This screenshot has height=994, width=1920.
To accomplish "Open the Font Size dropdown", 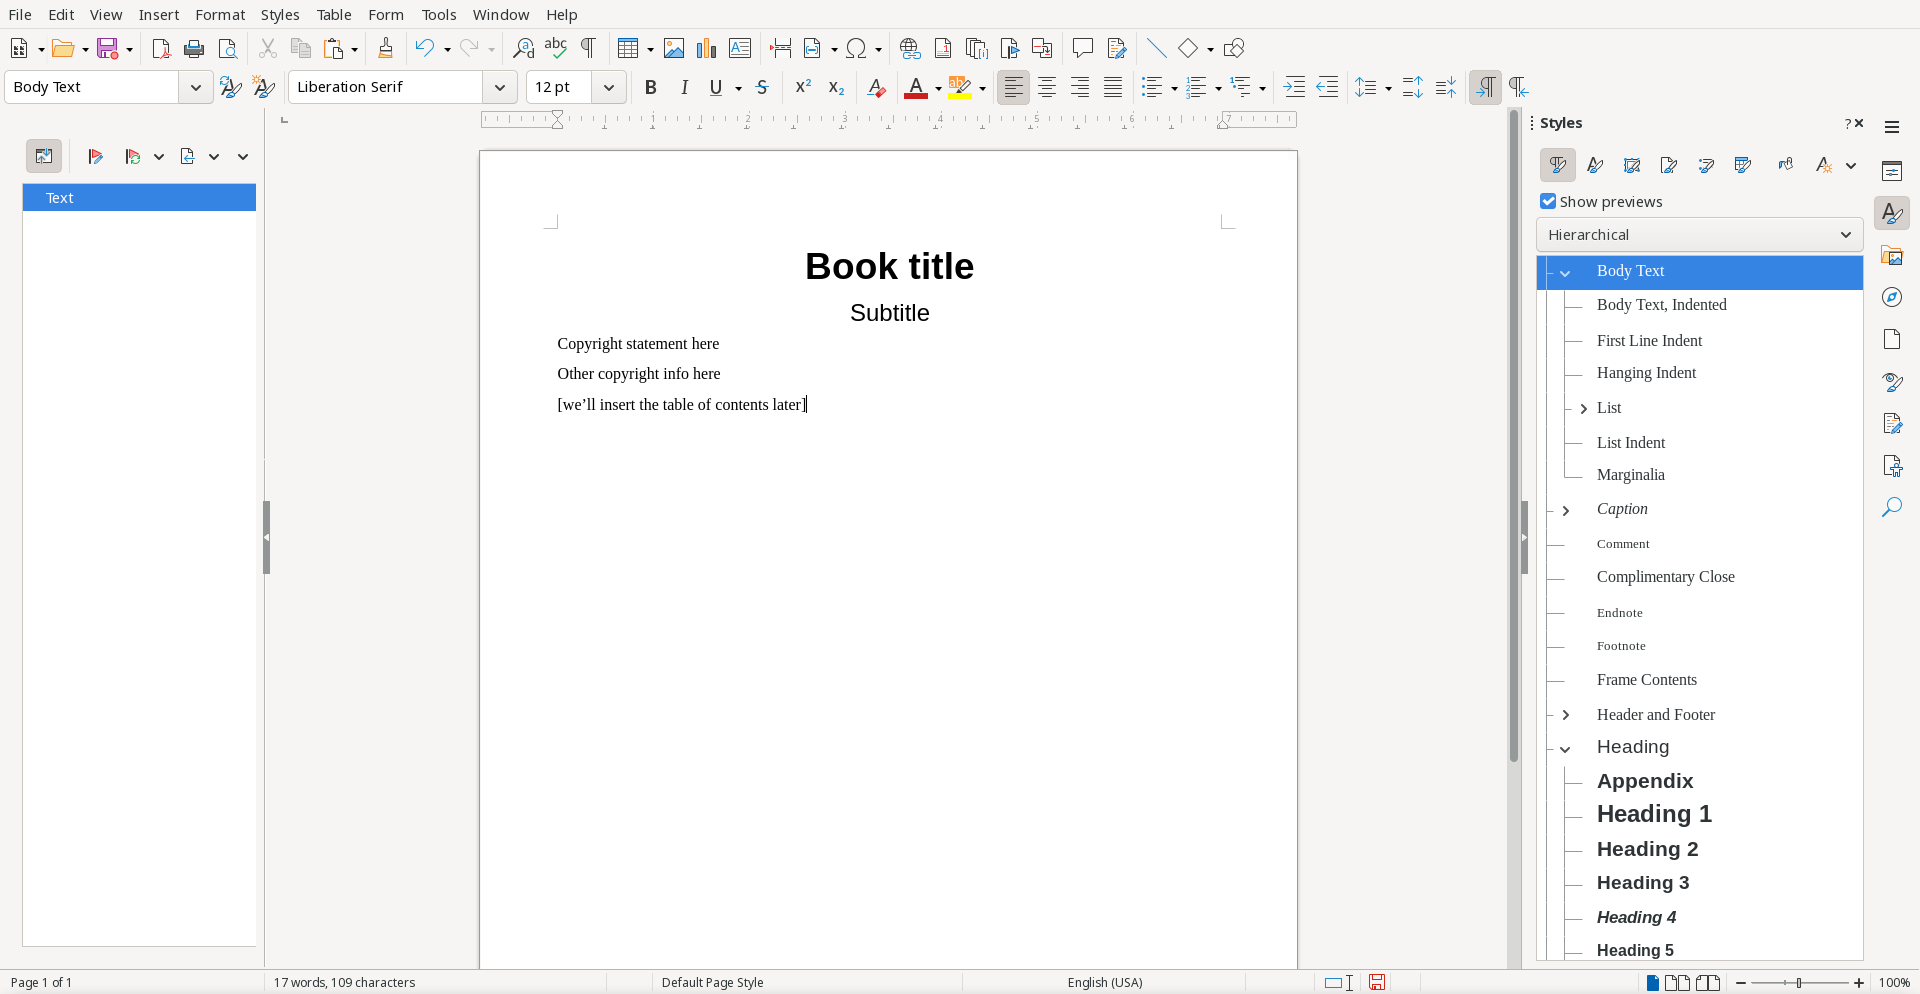I will click(608, 88).
